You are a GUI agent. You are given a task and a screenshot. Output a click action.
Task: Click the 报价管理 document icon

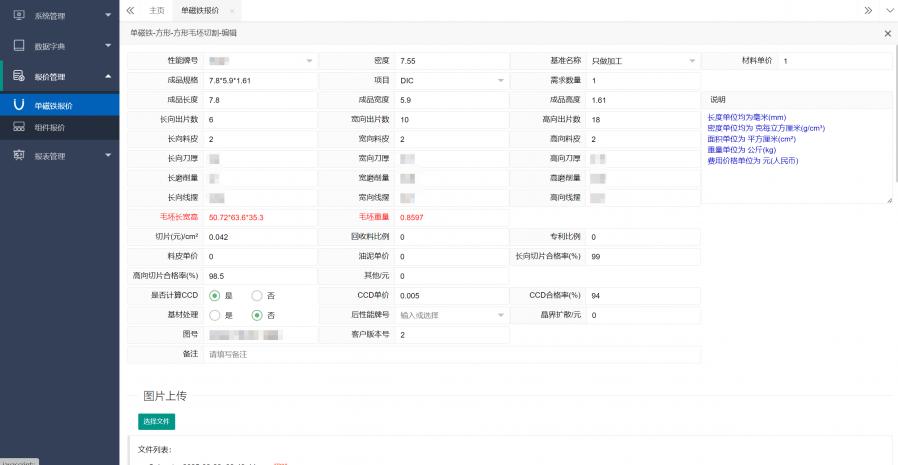(x=19, y=76)
